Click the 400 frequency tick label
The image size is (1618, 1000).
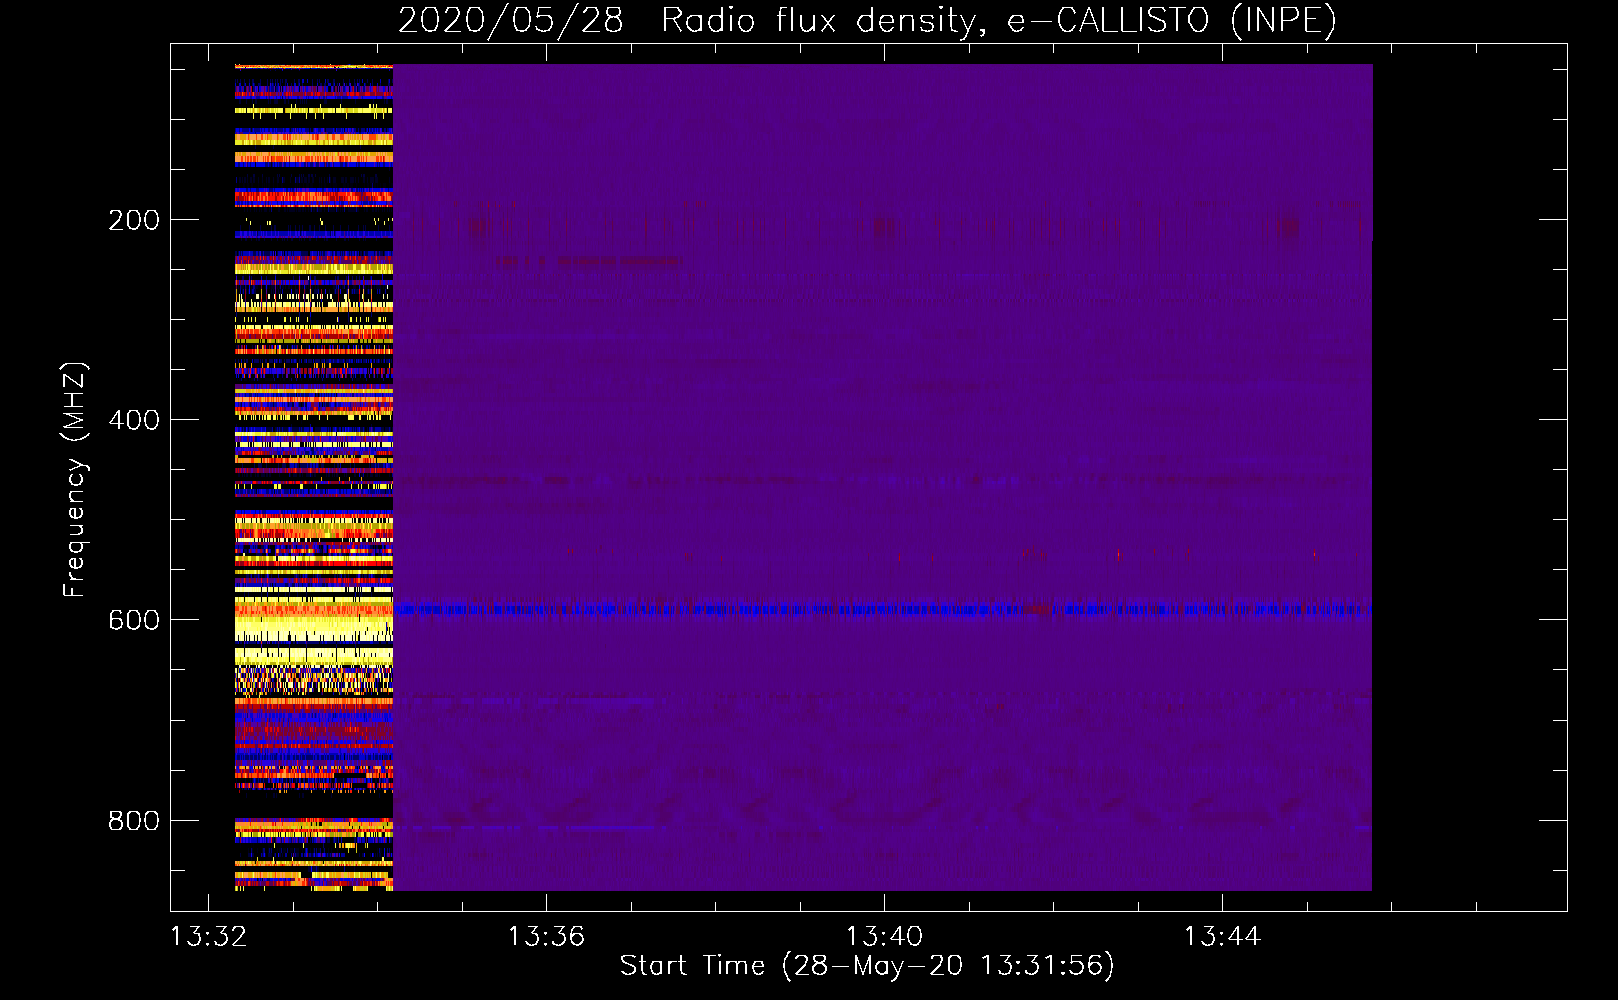point(134,420)
